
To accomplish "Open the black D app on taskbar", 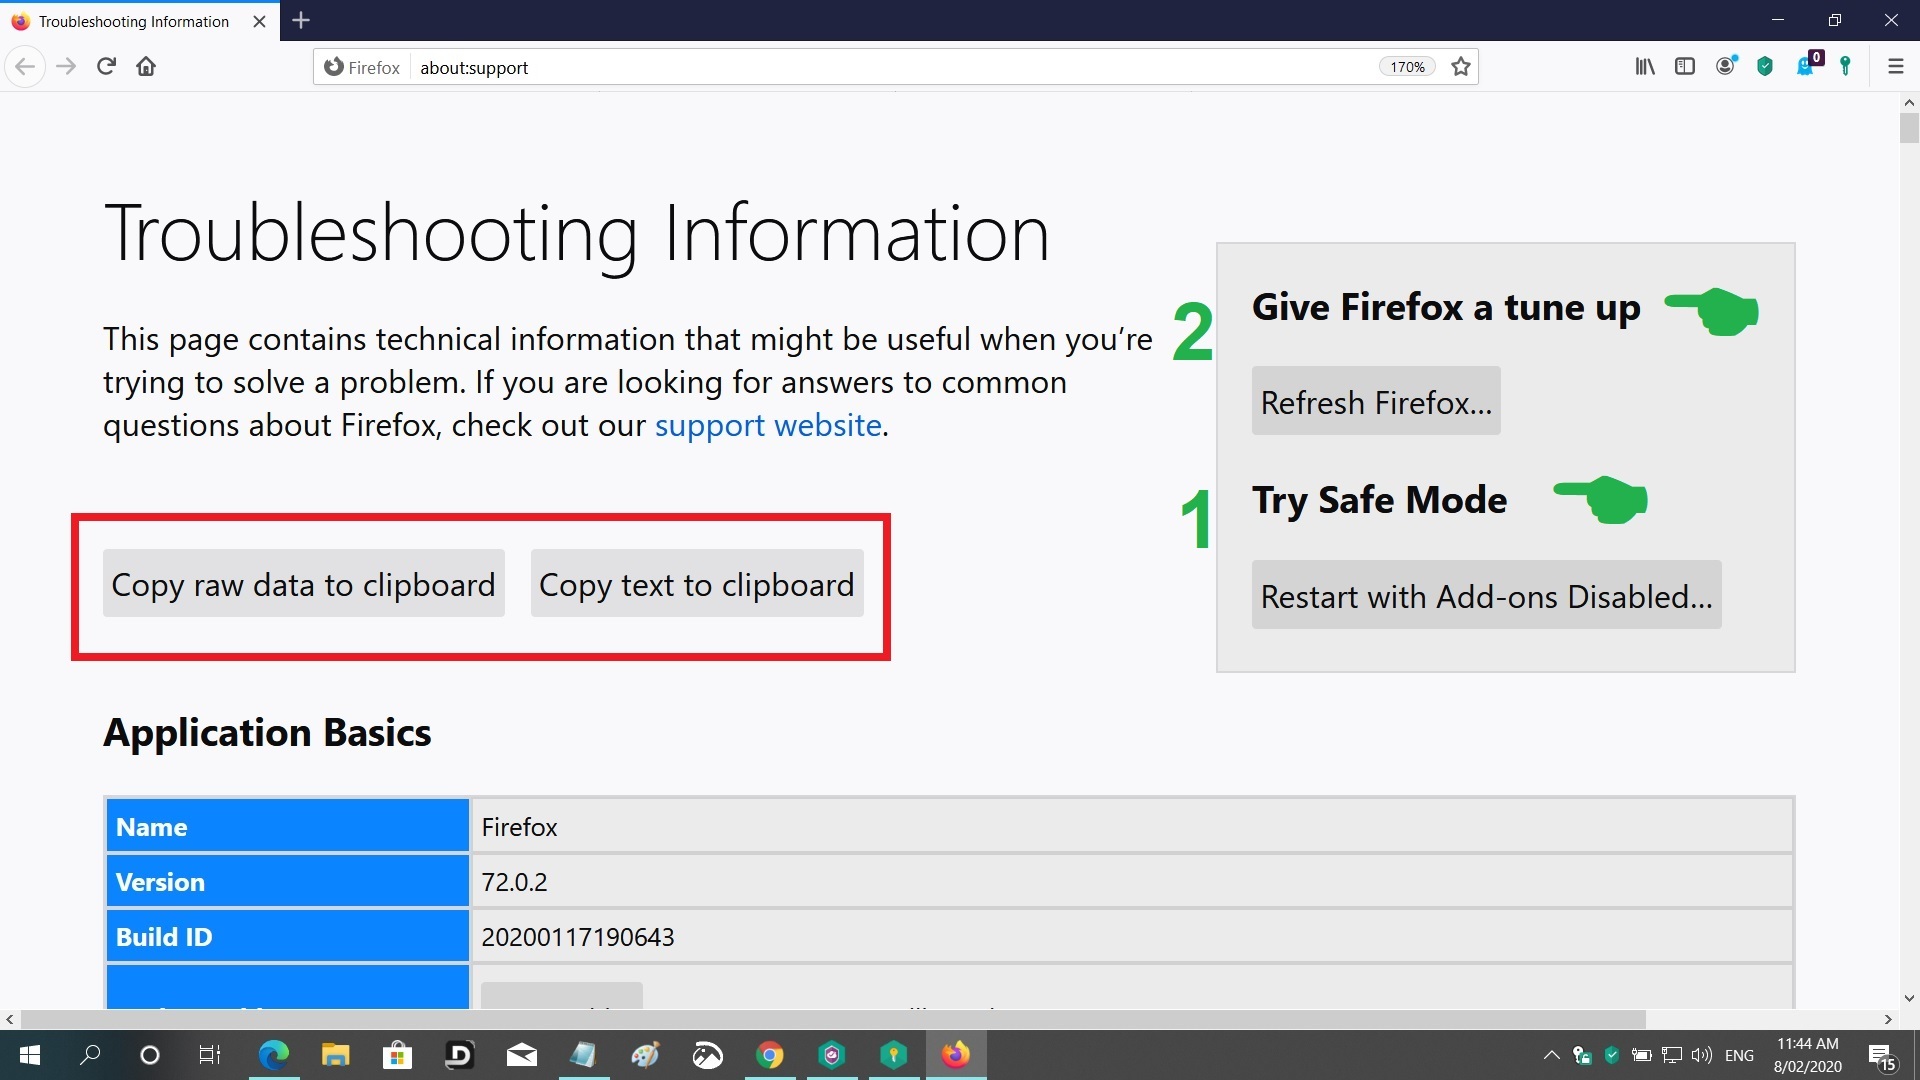I will point(459,1055).
